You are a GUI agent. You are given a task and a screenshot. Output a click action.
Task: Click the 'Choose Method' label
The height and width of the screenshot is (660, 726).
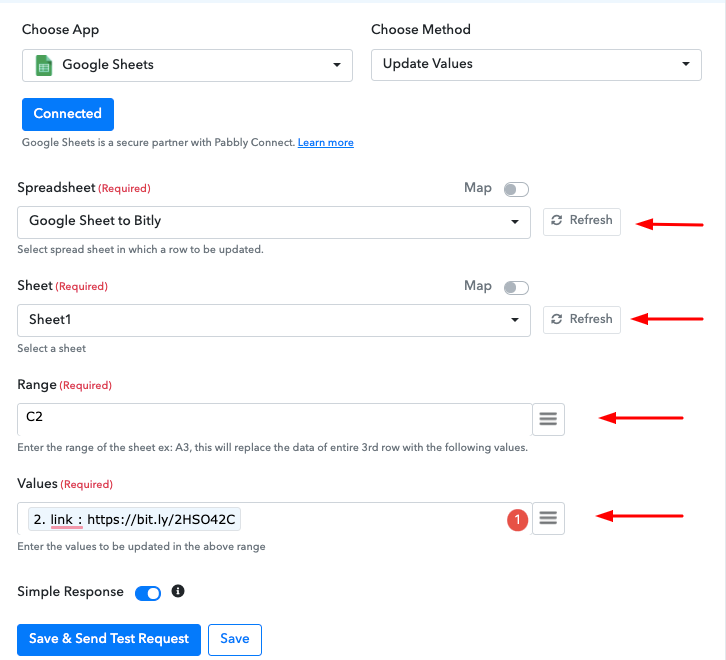pyautogui.click(x=420, y=30)
